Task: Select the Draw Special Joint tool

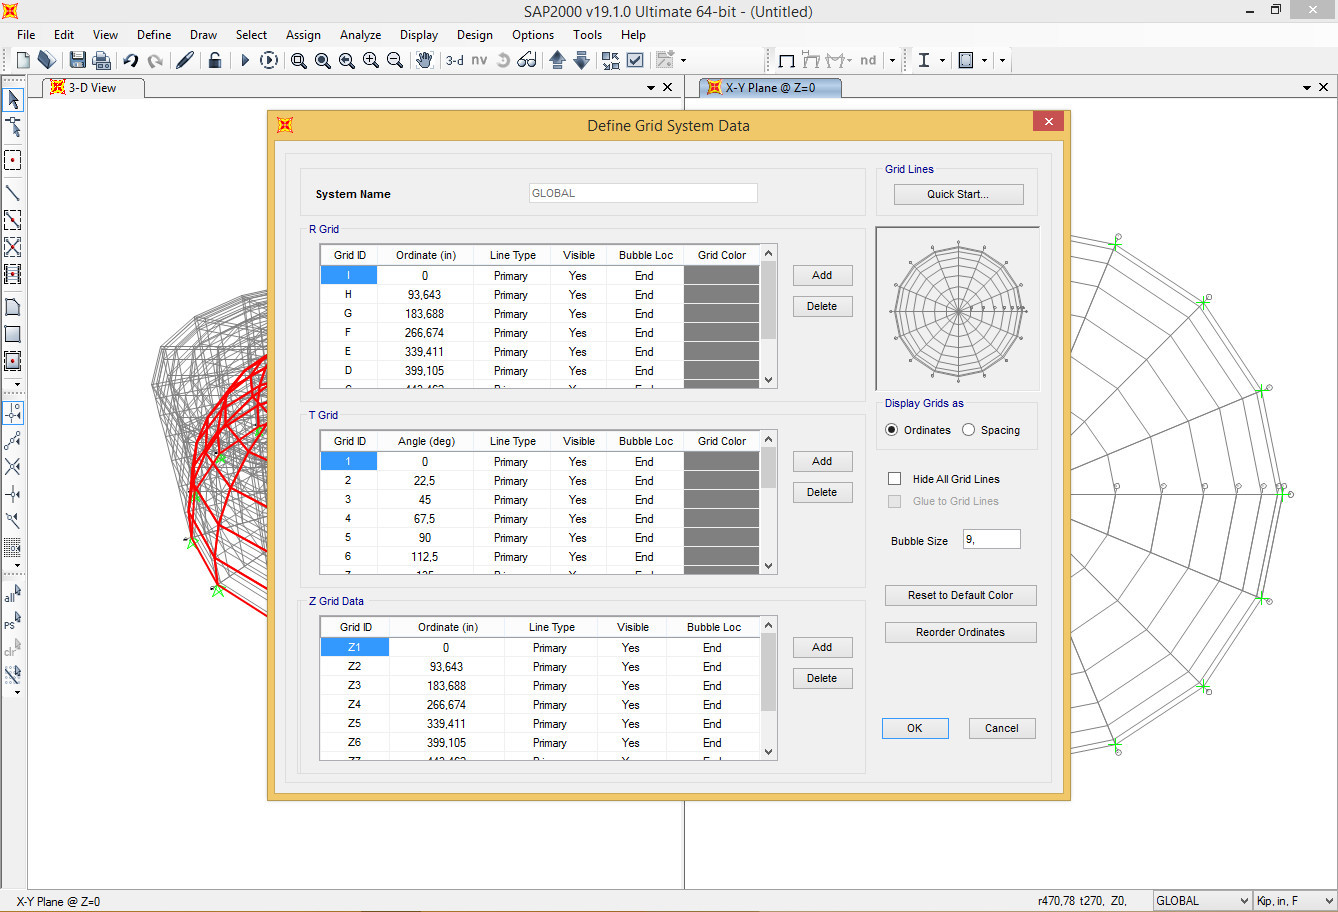Action: [13, 160]
